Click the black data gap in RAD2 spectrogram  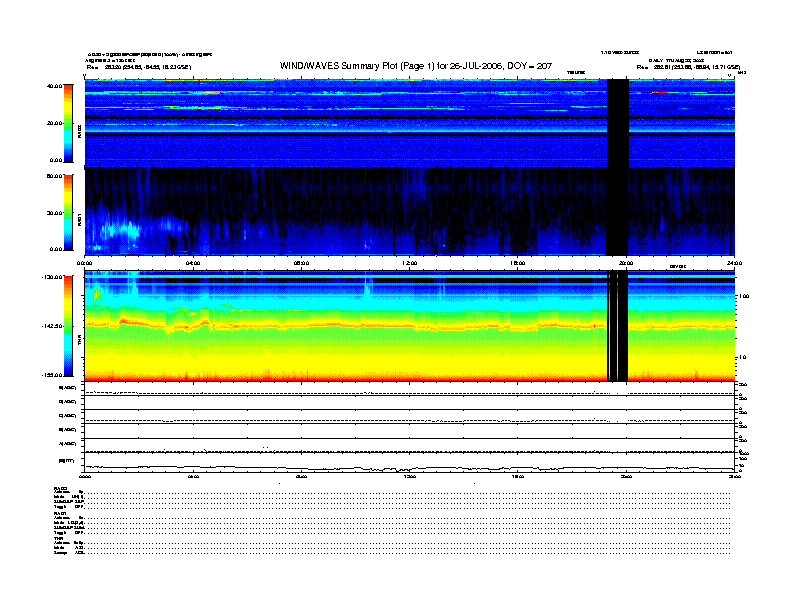[x=618, y=123]
